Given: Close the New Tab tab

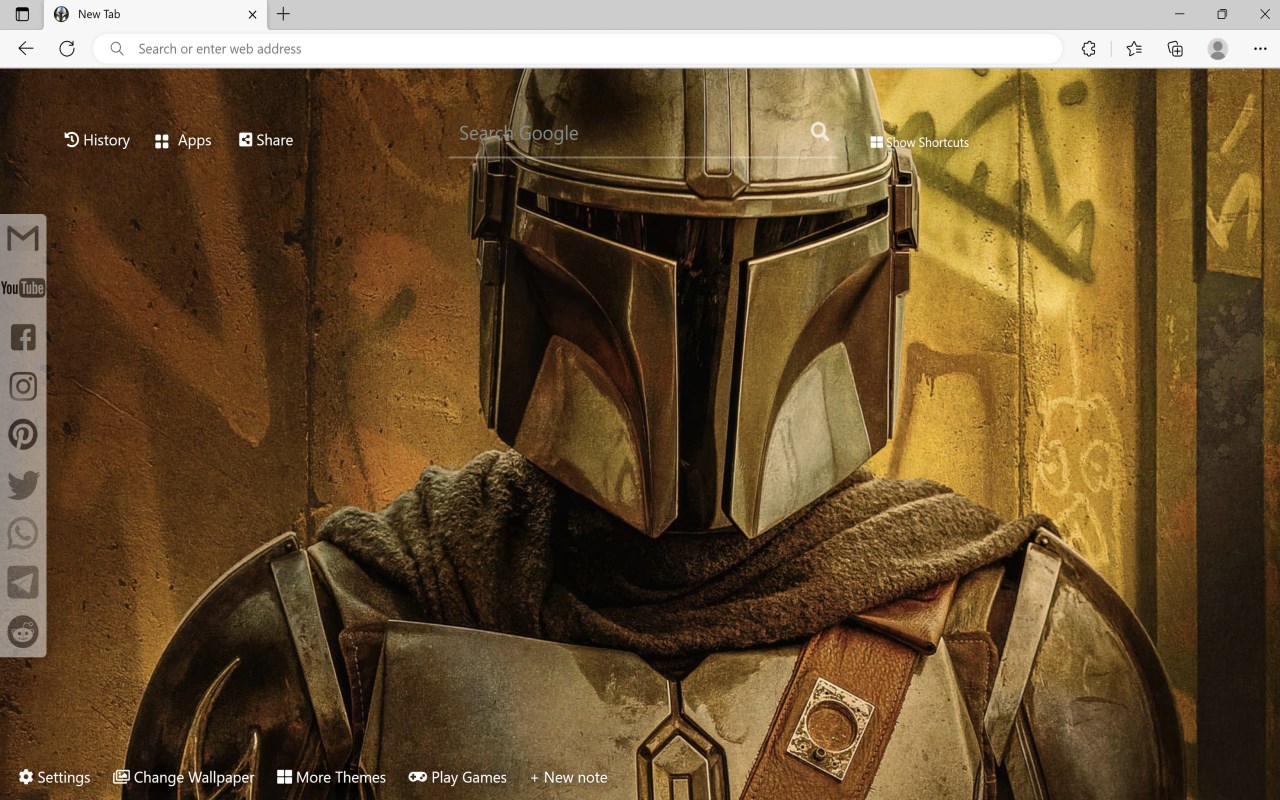Looking at the screenshot, I should pyautogui.click(x=252, y=14).
